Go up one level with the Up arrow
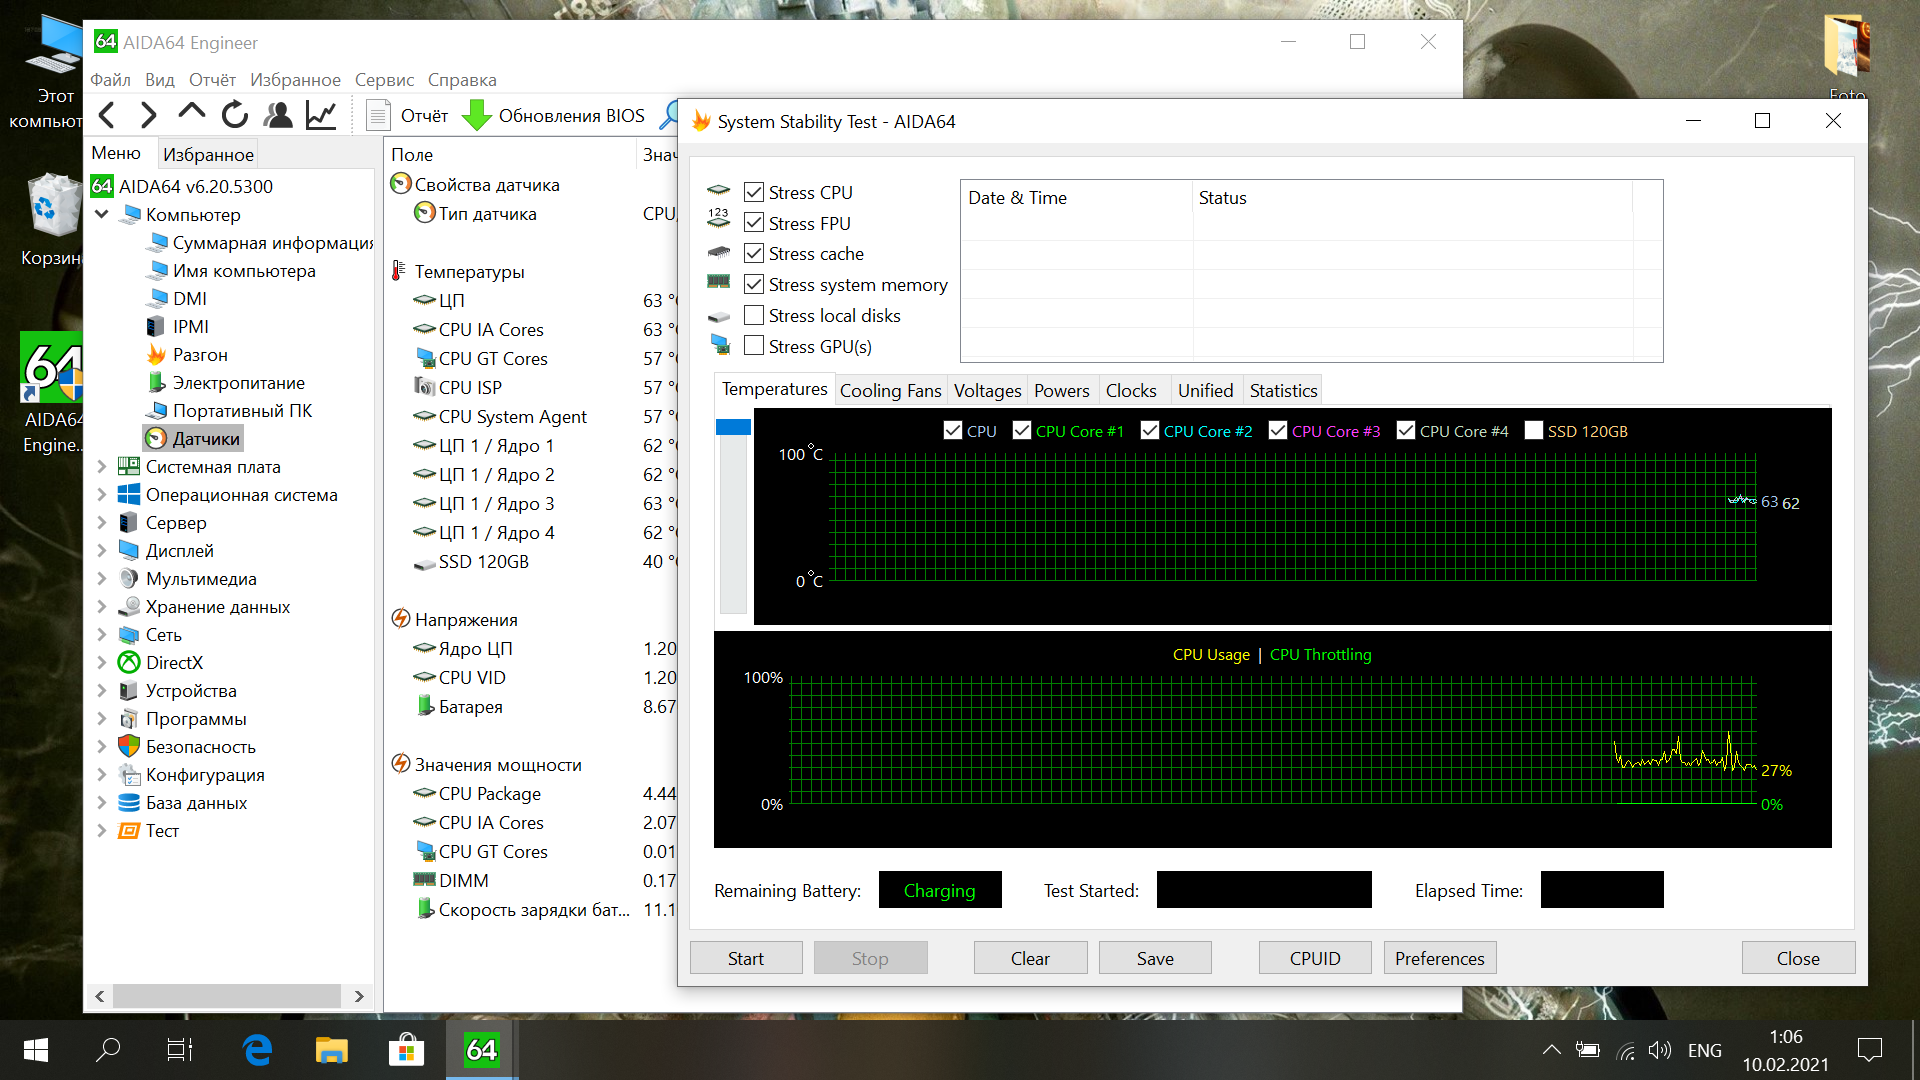The image size is (1920, 1080). (191, 114)
